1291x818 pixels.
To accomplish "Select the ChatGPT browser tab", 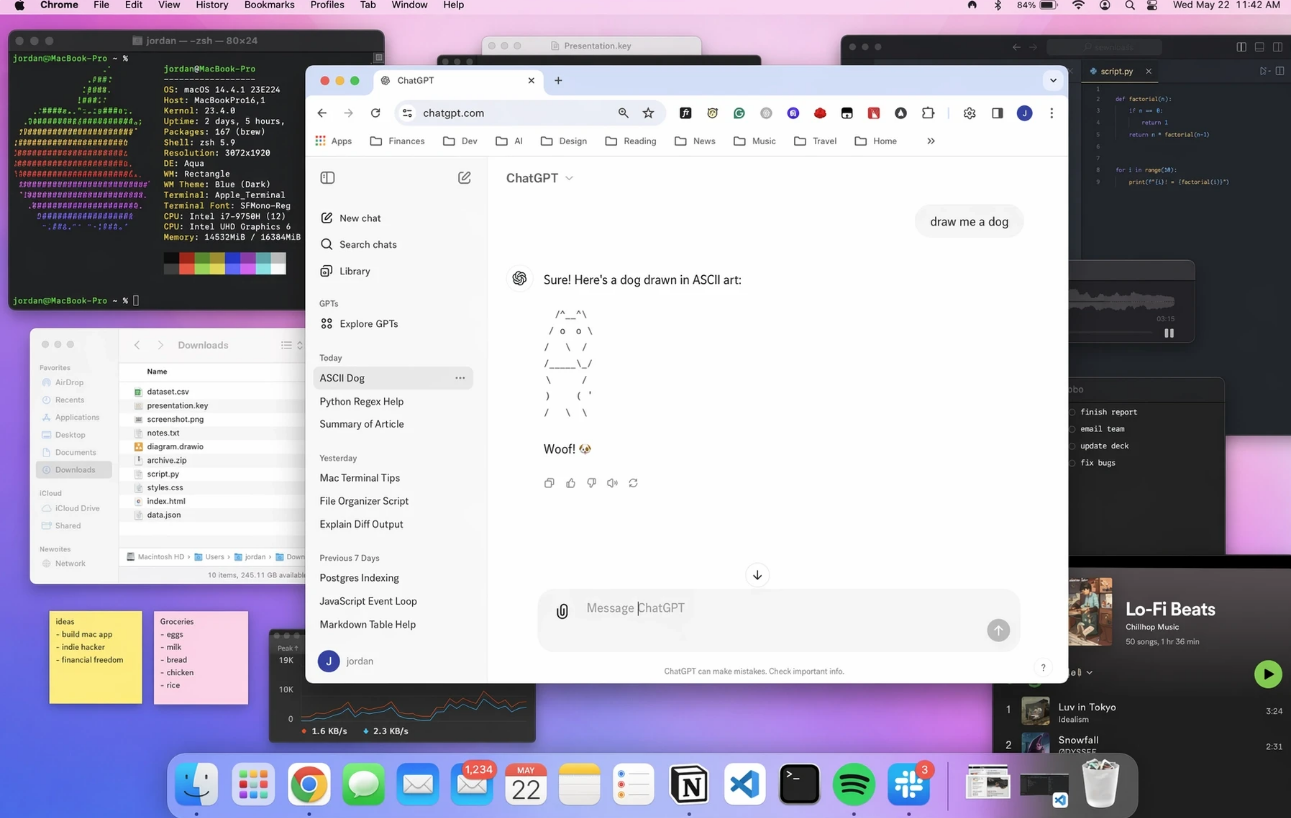I will coord(457,80).
